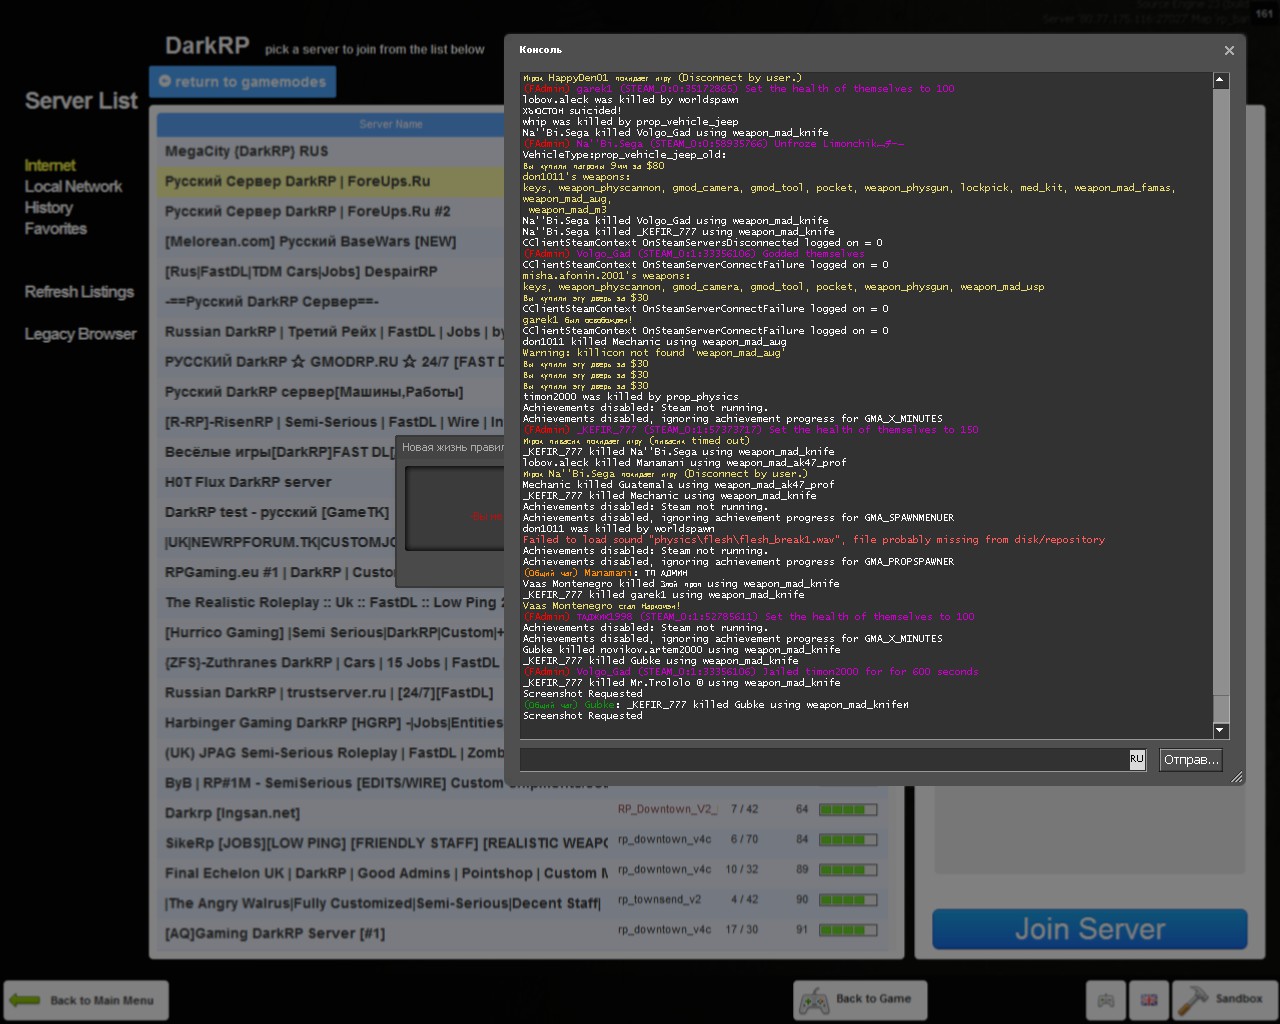Viewport: 1280px width, 1024px height.
Task: Click the console window resize grip
Action: coord(1237,777)
